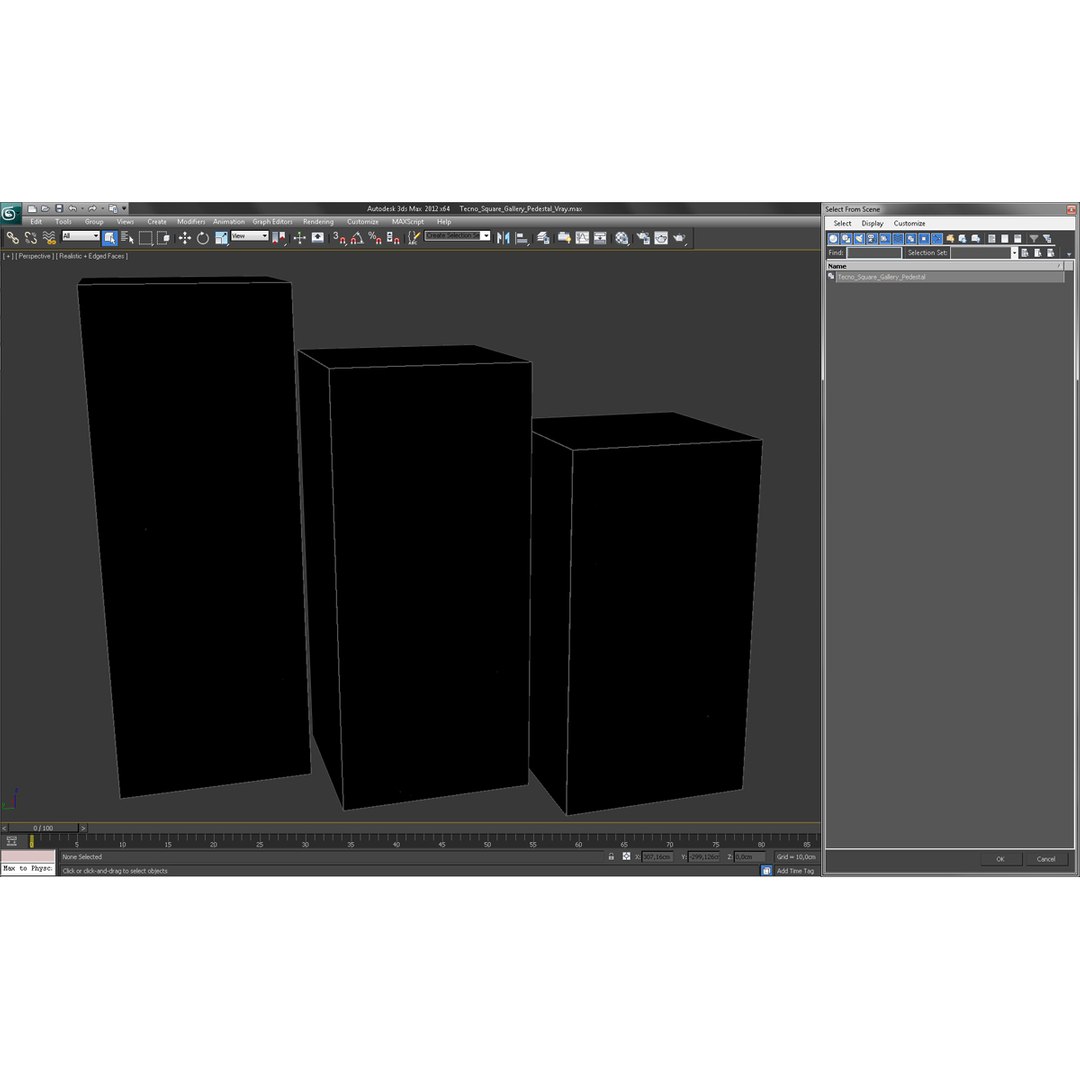Open the Graph Editors menu
Image resolution: width=1080 pixels, height=1080 pixels.
272,222
